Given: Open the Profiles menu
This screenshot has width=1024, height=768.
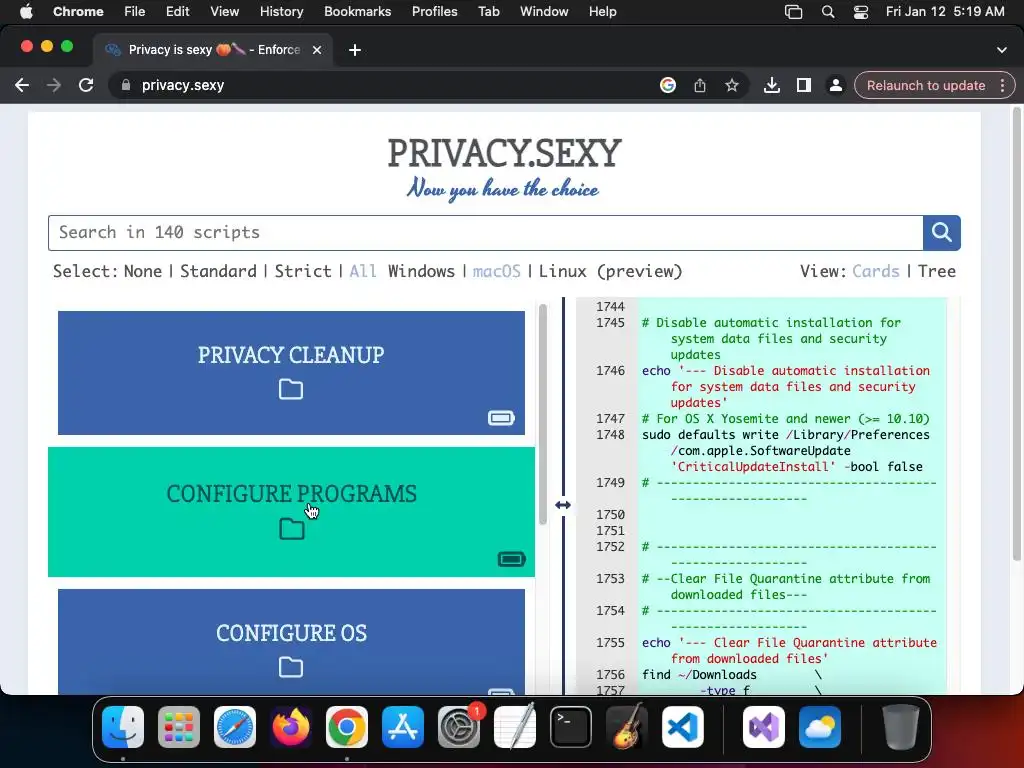Looking at the screenshot, I should (434, 12).
